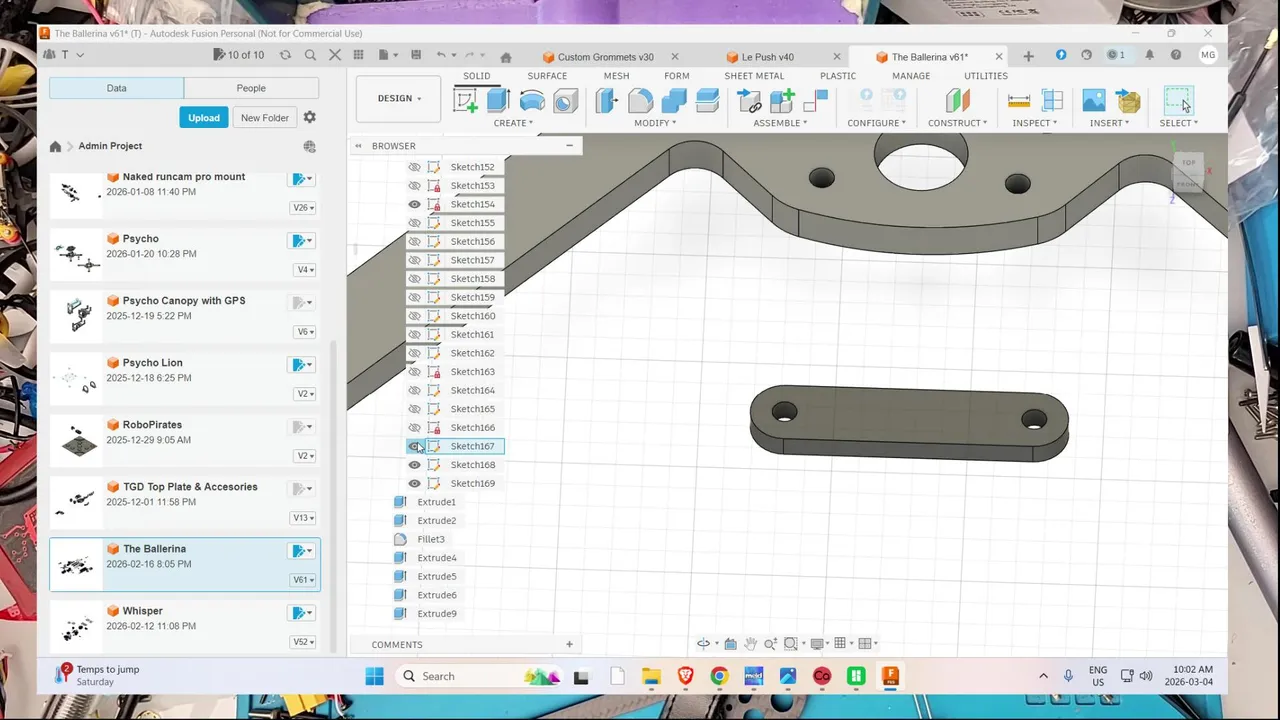Click the Joint tool icon
The height and width of the screenshot is (720, 1280).
point(816,100)
